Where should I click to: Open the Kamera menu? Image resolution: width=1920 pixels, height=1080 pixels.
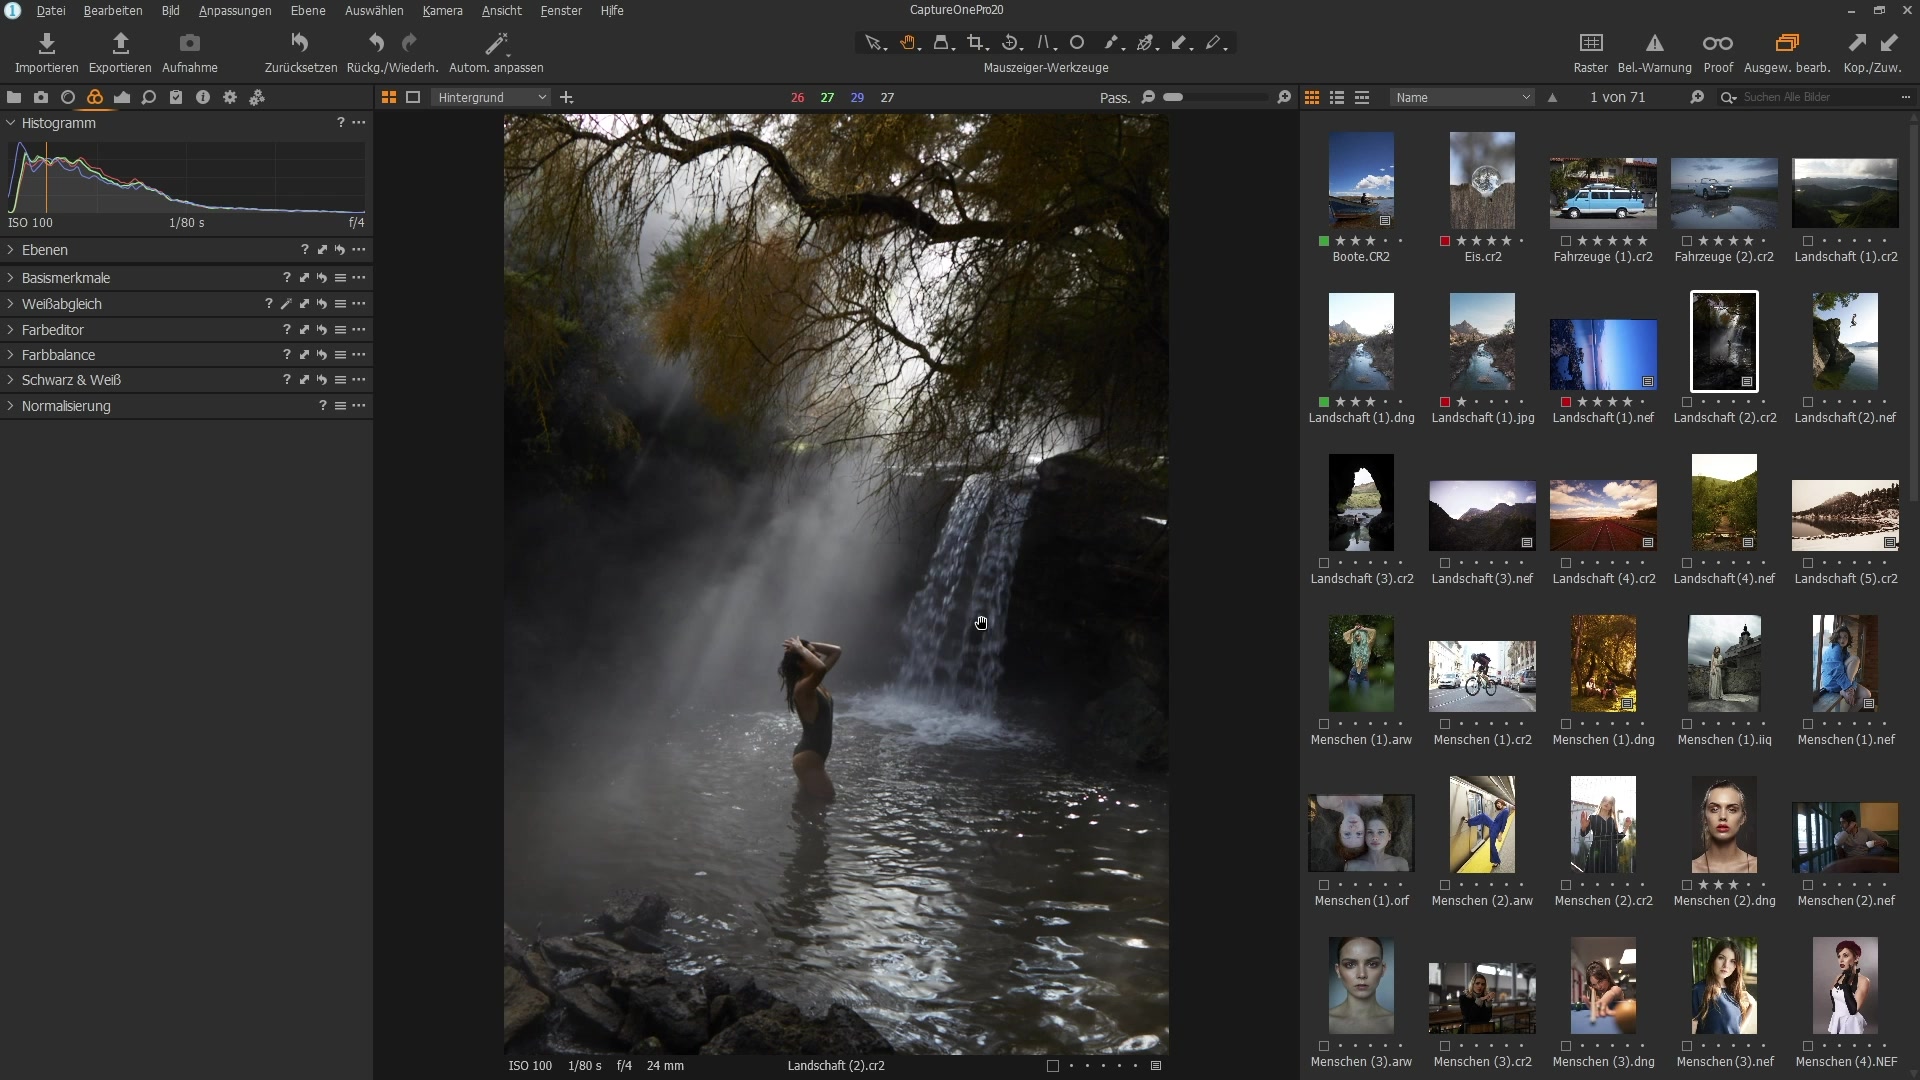(442, 10)
